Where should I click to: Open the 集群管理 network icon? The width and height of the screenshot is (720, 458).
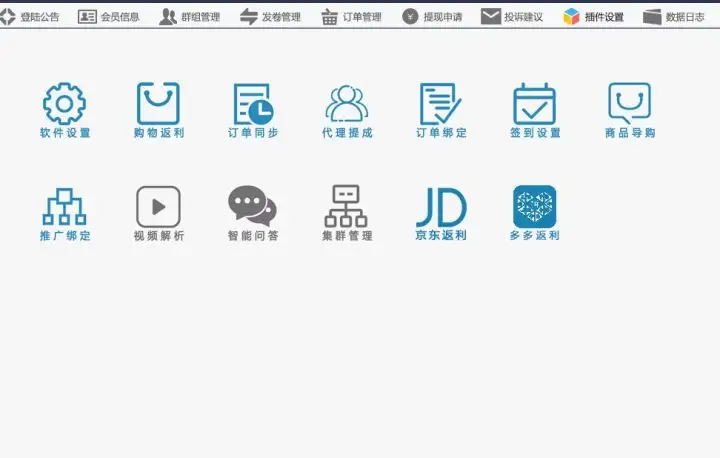coord(346,206)
